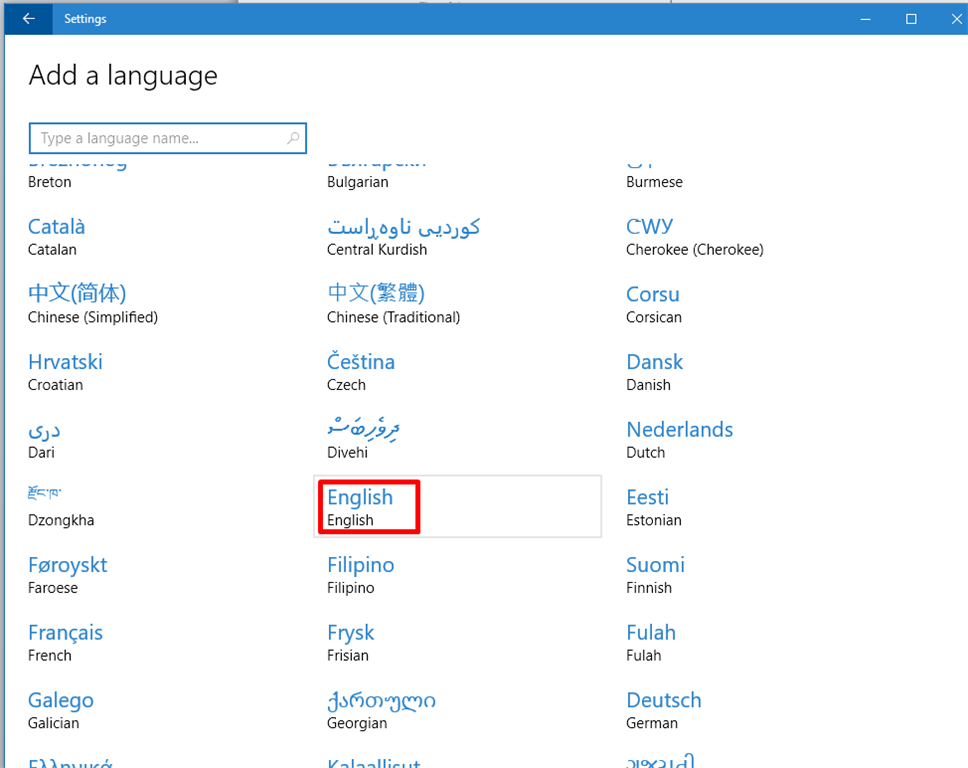This screenshot has width=968, height=768.
Task: Maximize the Settings window
Action: [x=911, y=19]
